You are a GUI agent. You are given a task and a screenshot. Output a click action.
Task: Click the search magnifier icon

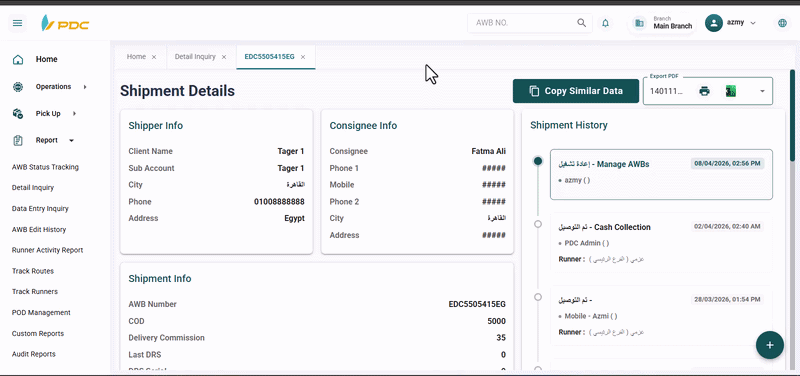click(x=581, y=23)
